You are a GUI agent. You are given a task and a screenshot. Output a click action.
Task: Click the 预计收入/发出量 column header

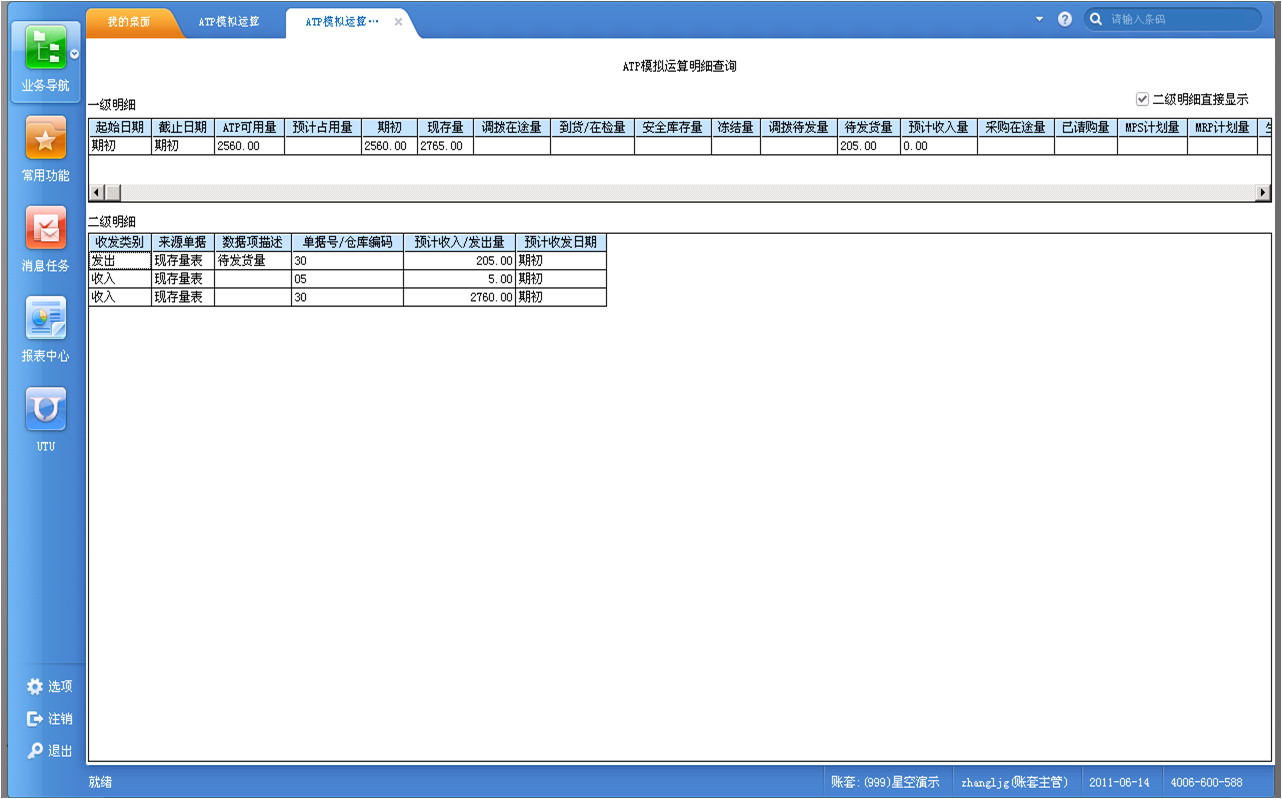[x=459, y=242]
